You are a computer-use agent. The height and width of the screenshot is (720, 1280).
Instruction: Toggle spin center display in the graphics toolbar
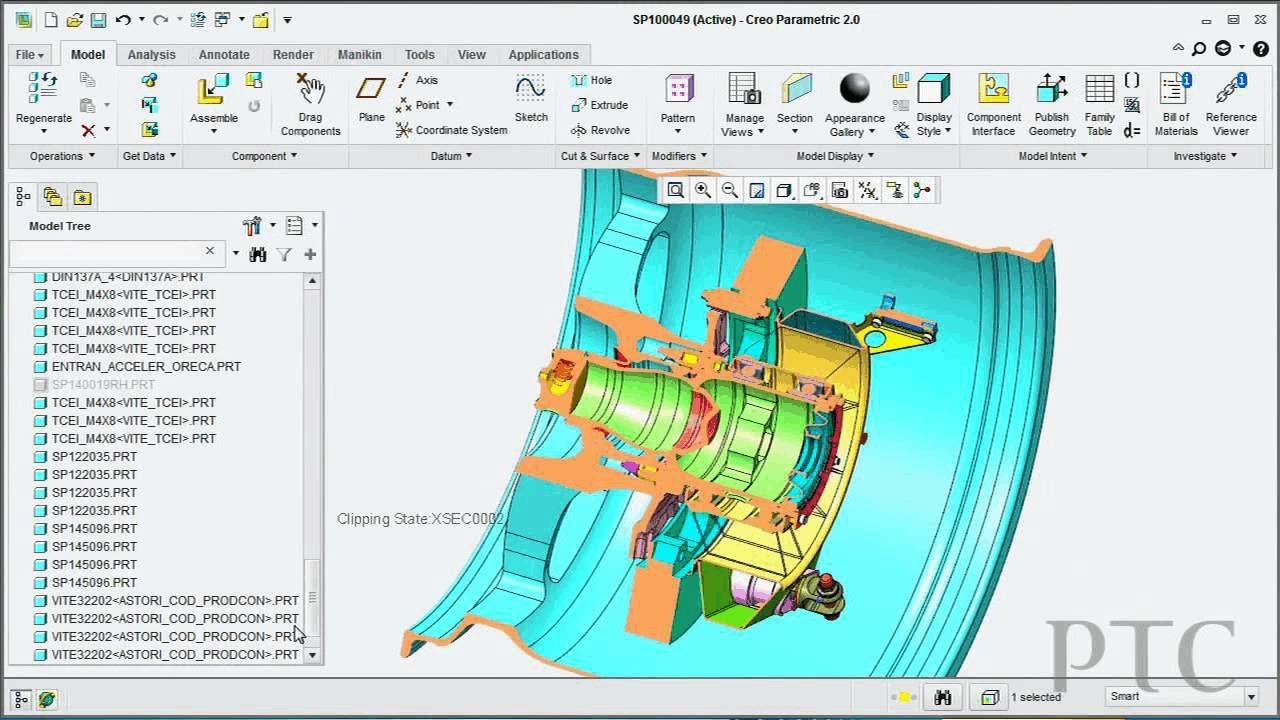(921, 190)
